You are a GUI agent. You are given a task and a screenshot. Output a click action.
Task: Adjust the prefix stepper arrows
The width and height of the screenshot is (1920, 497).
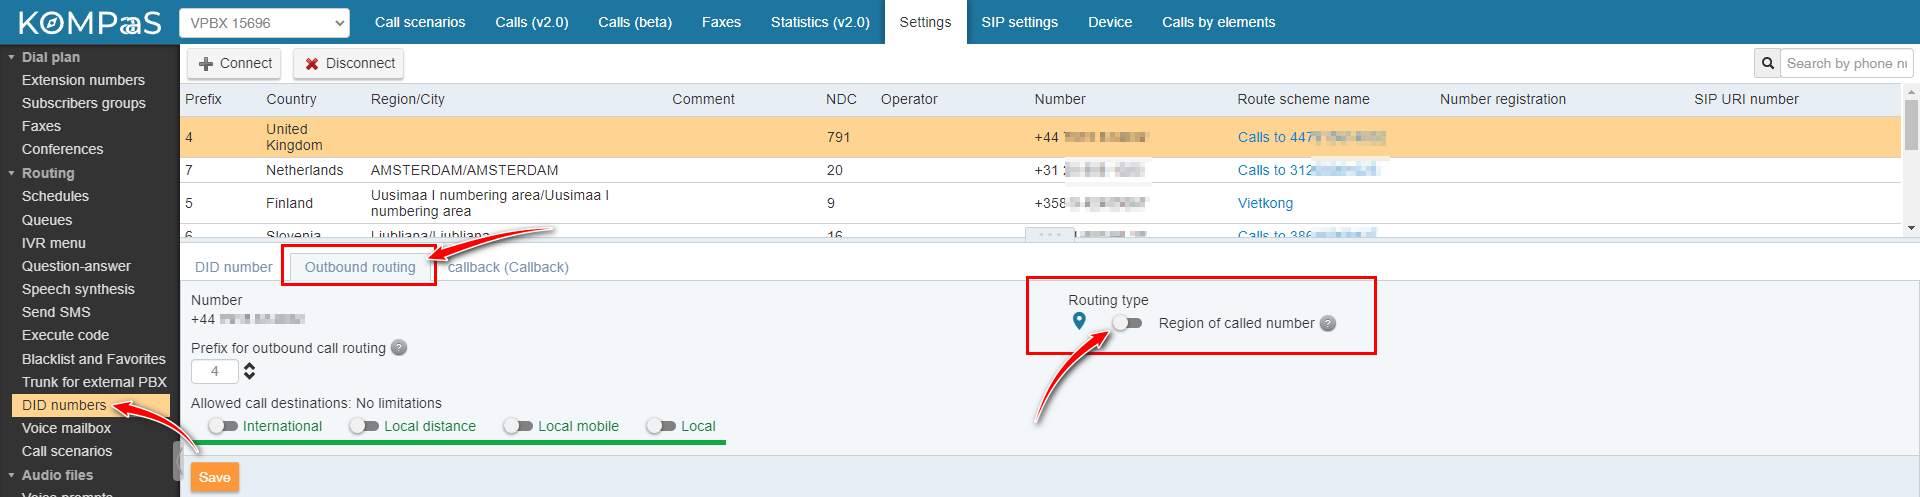click(249, 371)
